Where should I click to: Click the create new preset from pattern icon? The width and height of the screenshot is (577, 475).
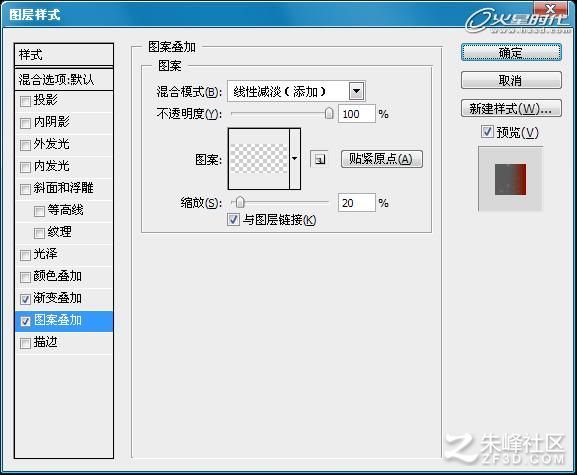click(x=319, y=159)
